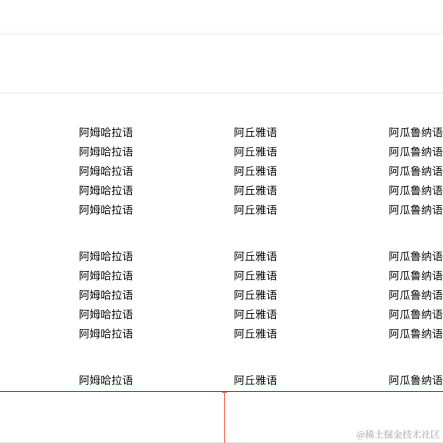Pick the last 阿丘雅语 of the first group
Screen dimensions: 443x443
pyautogui.click(x=255, y=210)
